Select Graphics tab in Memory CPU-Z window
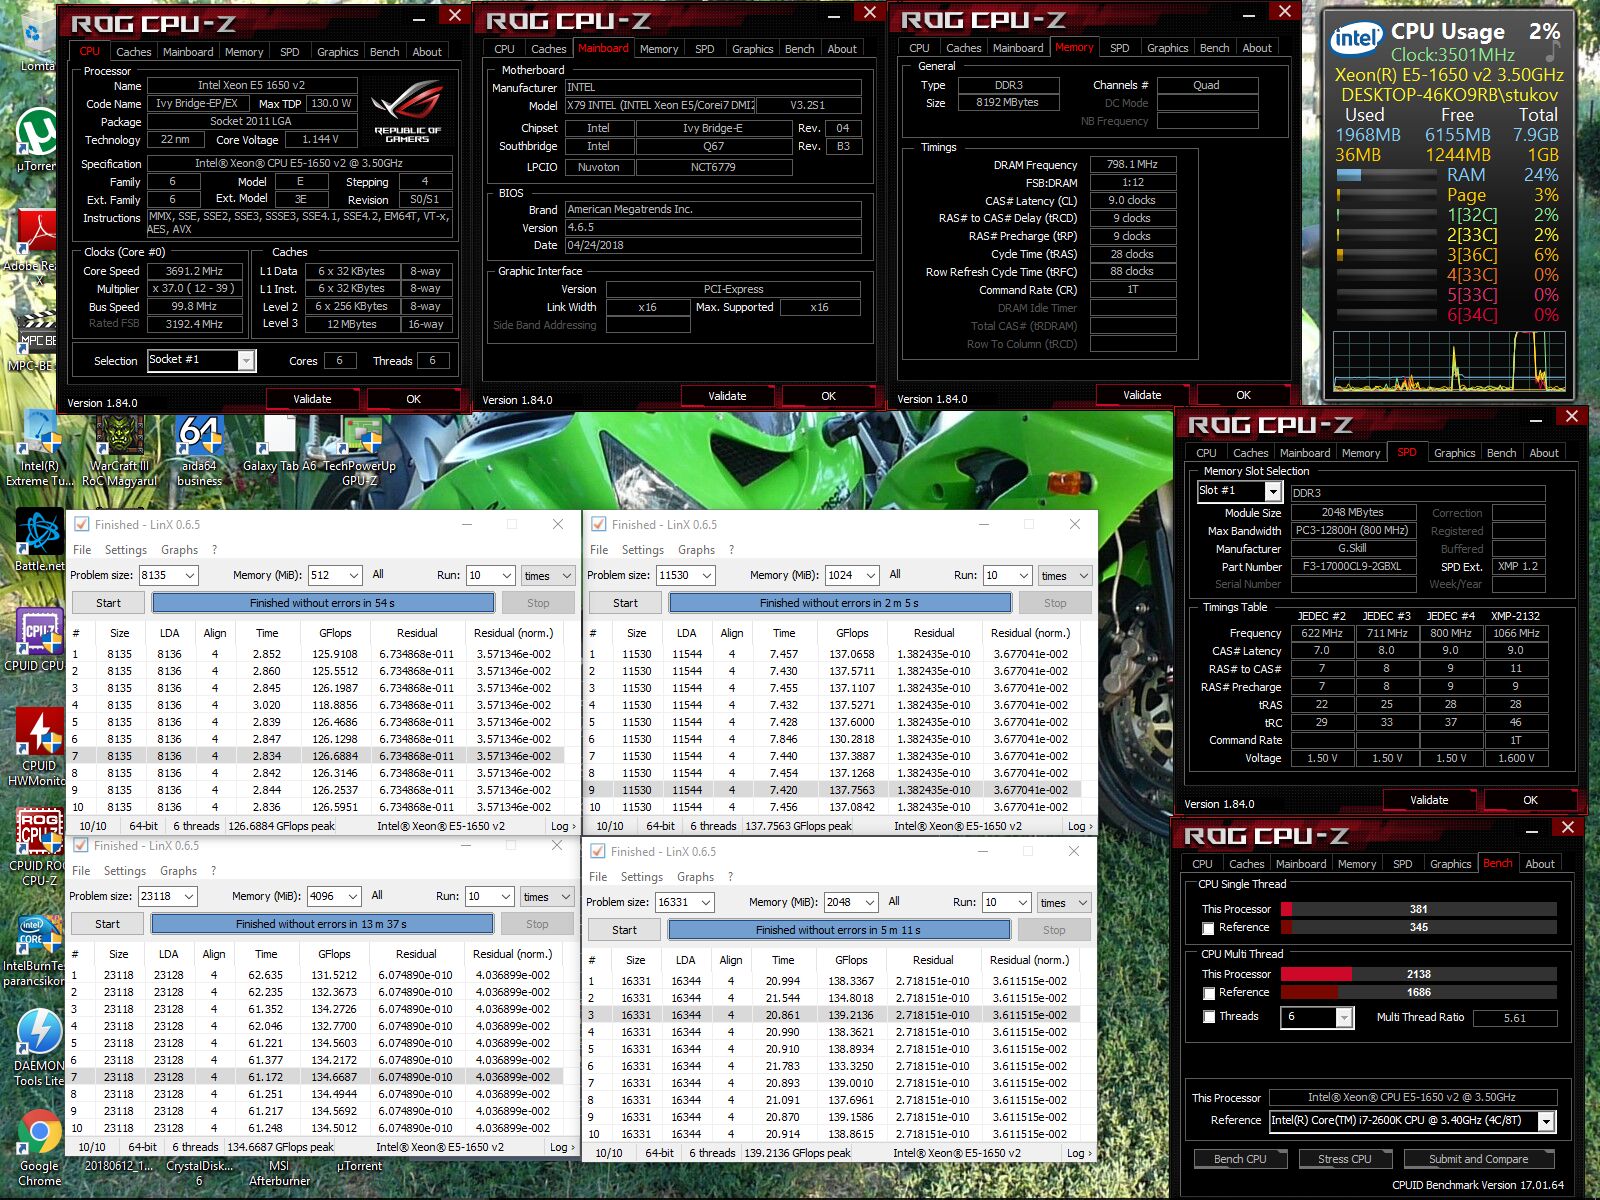 click(x=1168, y=48)
